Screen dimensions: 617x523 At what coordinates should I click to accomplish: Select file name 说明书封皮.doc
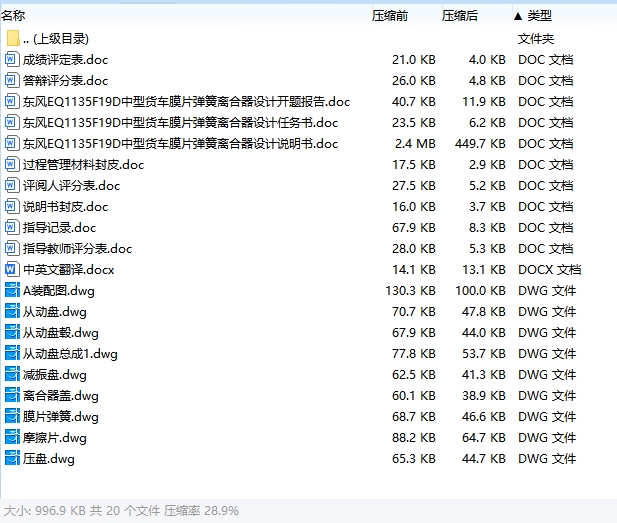[x=65, y=207]
